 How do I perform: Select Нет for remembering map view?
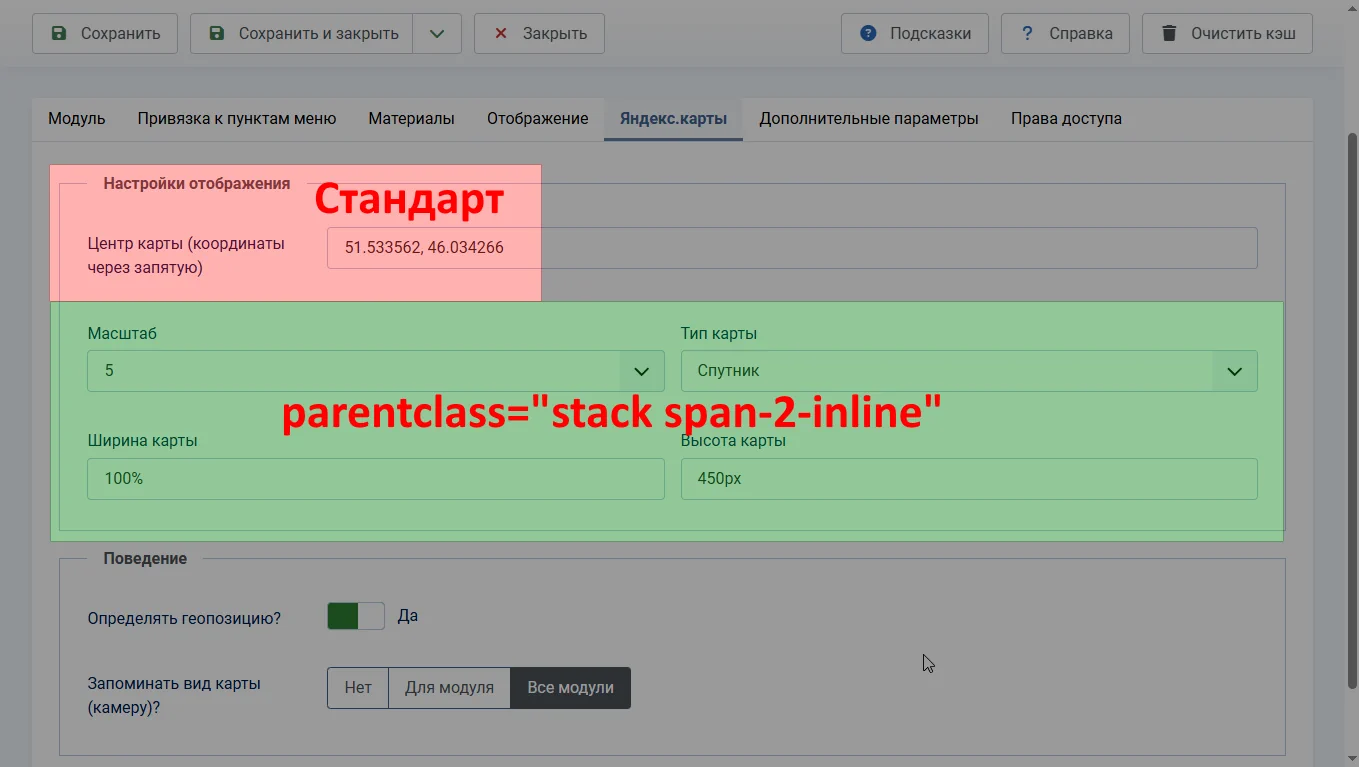pos(358,688)
